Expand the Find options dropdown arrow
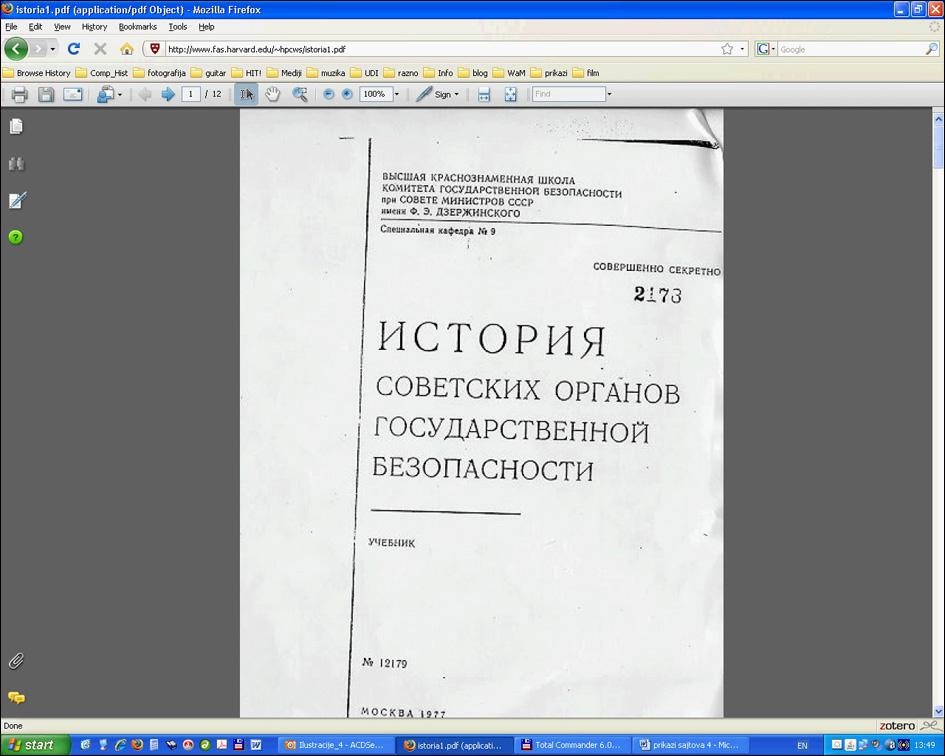The width and height of the screenshot is (945, 756). pos(609,94)
